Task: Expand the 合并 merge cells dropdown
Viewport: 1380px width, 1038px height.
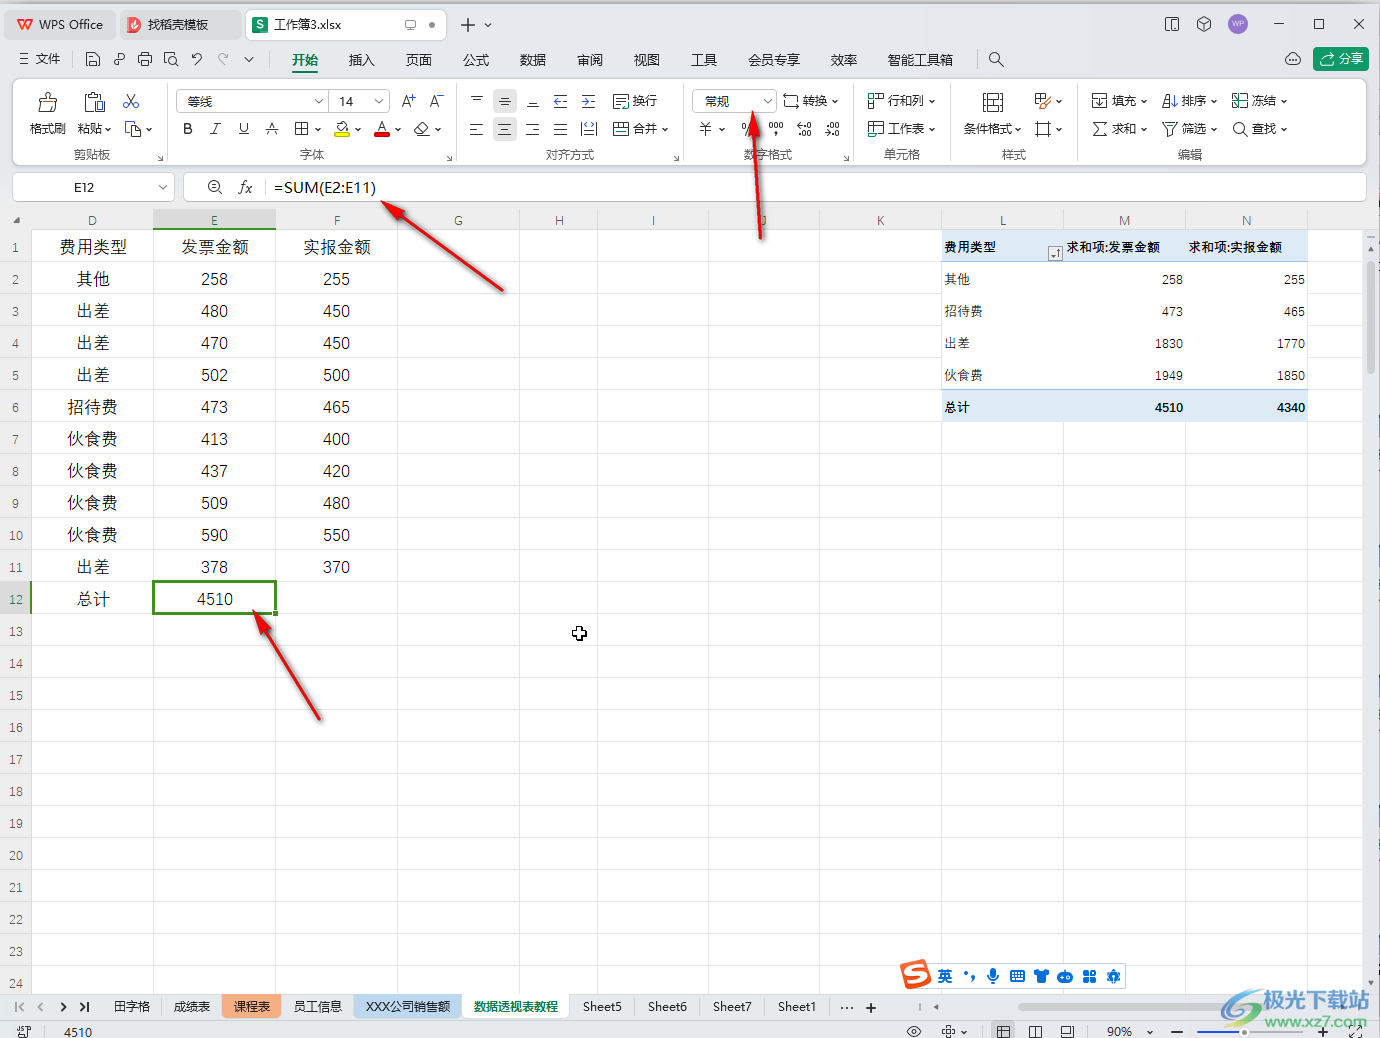Action: pyautogui.click(x=665, y=129)
